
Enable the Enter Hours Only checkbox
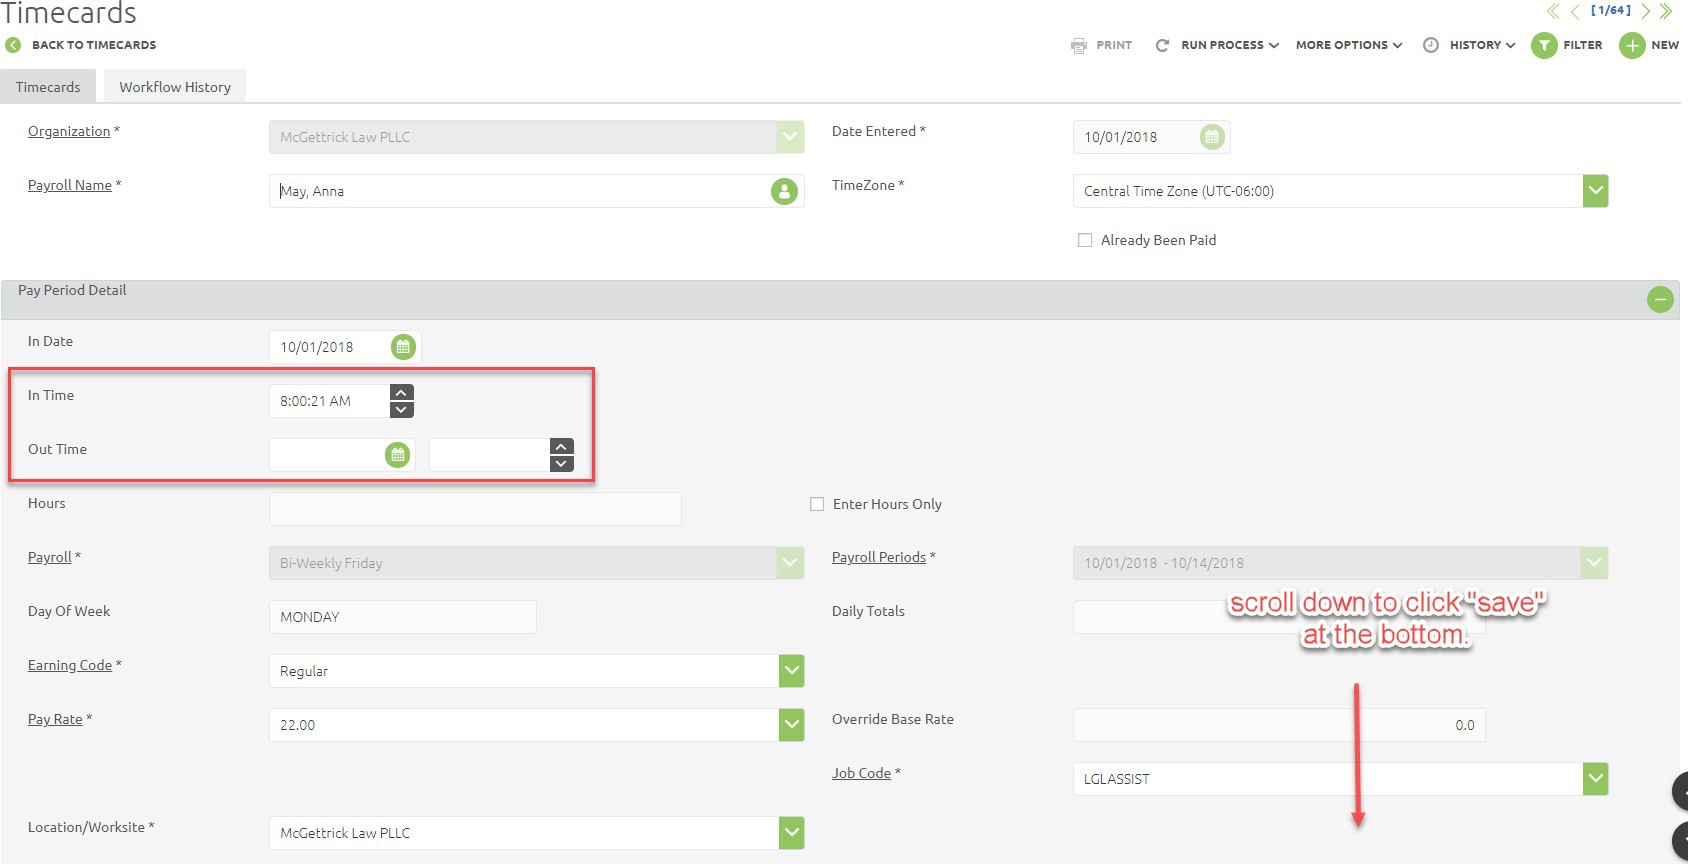[x=817, y=504]
